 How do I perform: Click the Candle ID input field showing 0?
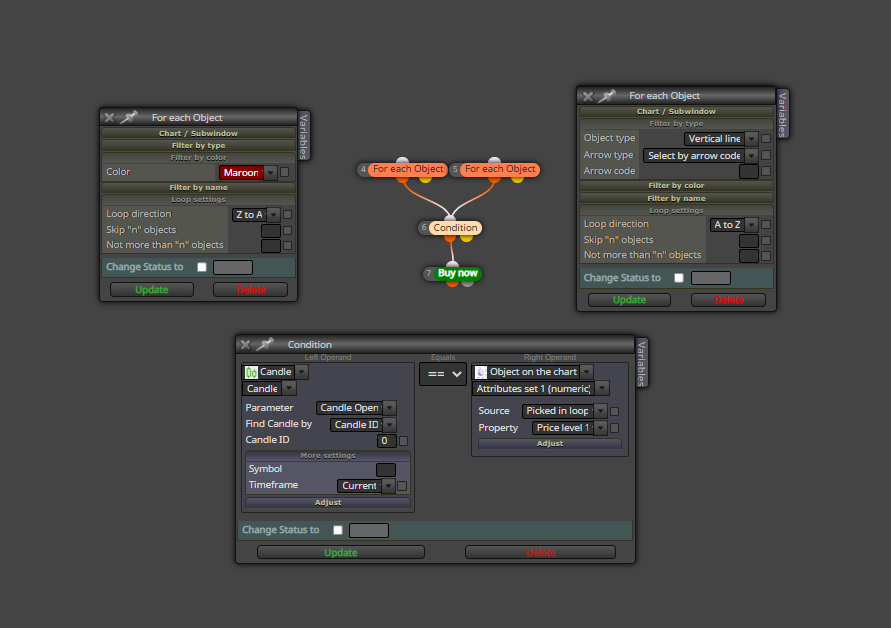[x=386, y=440]
